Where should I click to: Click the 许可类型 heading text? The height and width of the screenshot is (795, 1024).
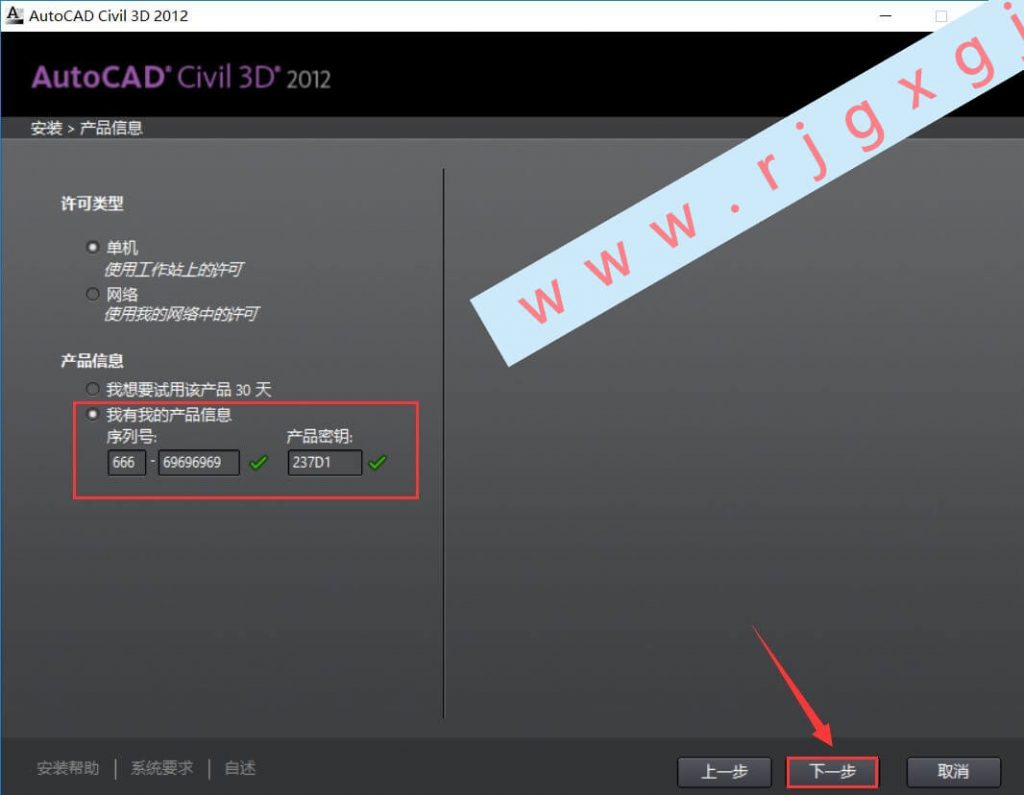point(92,204)
